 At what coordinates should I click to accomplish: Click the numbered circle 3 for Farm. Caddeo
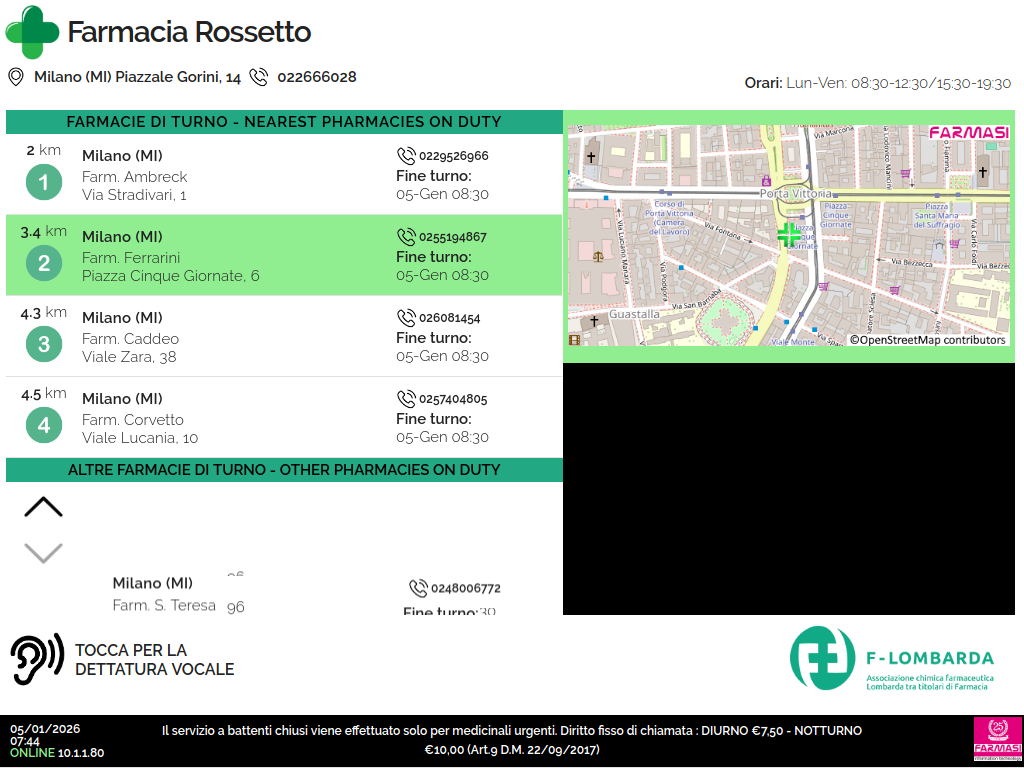tap(43, 344)
